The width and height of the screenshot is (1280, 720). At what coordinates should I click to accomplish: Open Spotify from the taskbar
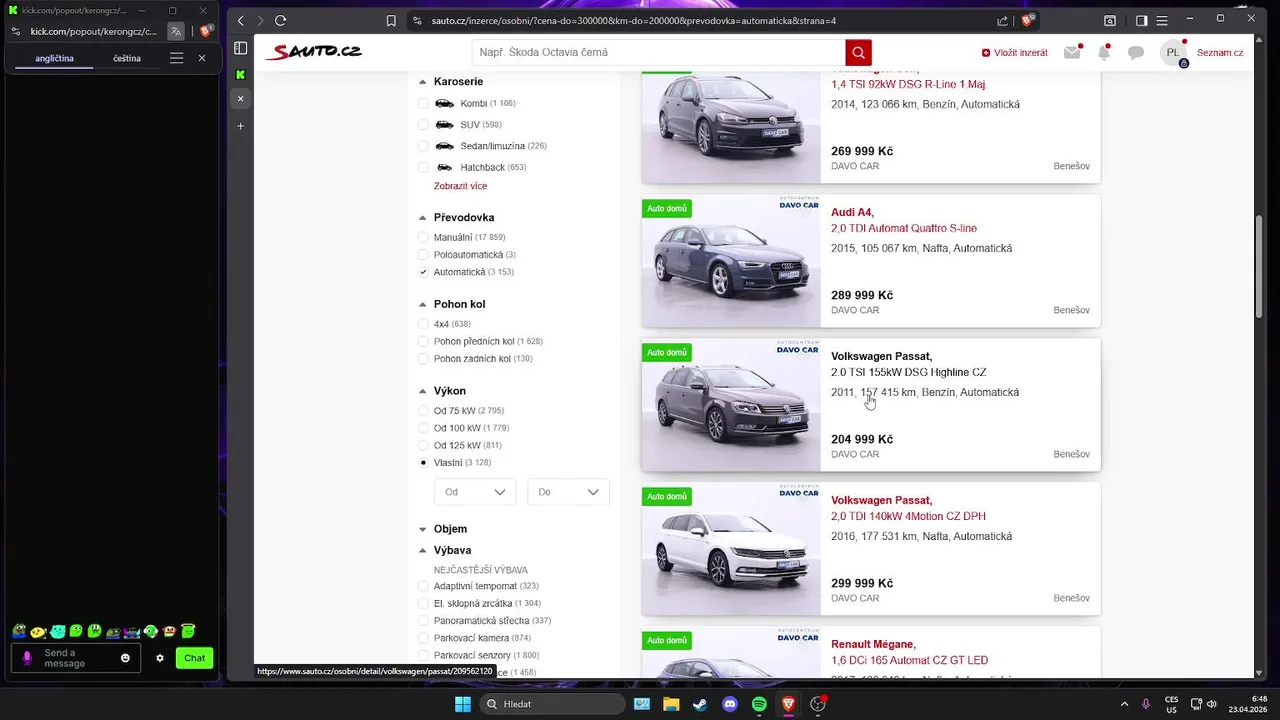[x=759, y=704]
